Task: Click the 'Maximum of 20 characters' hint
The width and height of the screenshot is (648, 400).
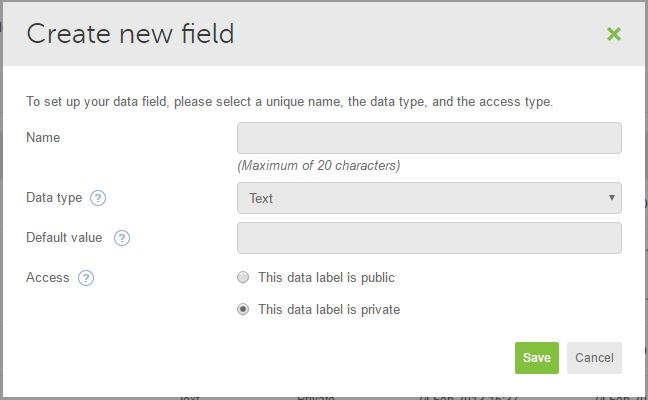Action: click(x=319, y=165)
